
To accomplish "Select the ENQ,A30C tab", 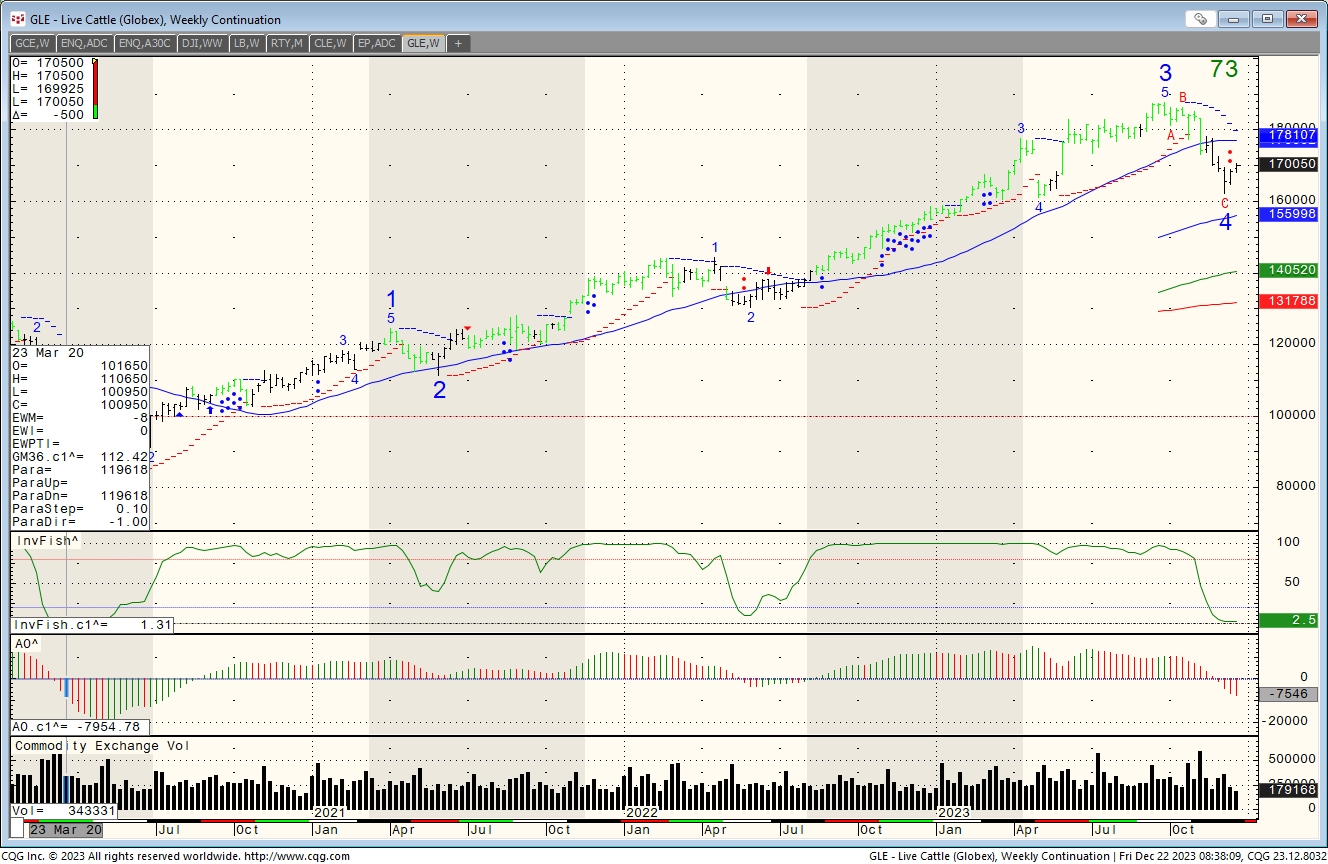I will [144, 43].
